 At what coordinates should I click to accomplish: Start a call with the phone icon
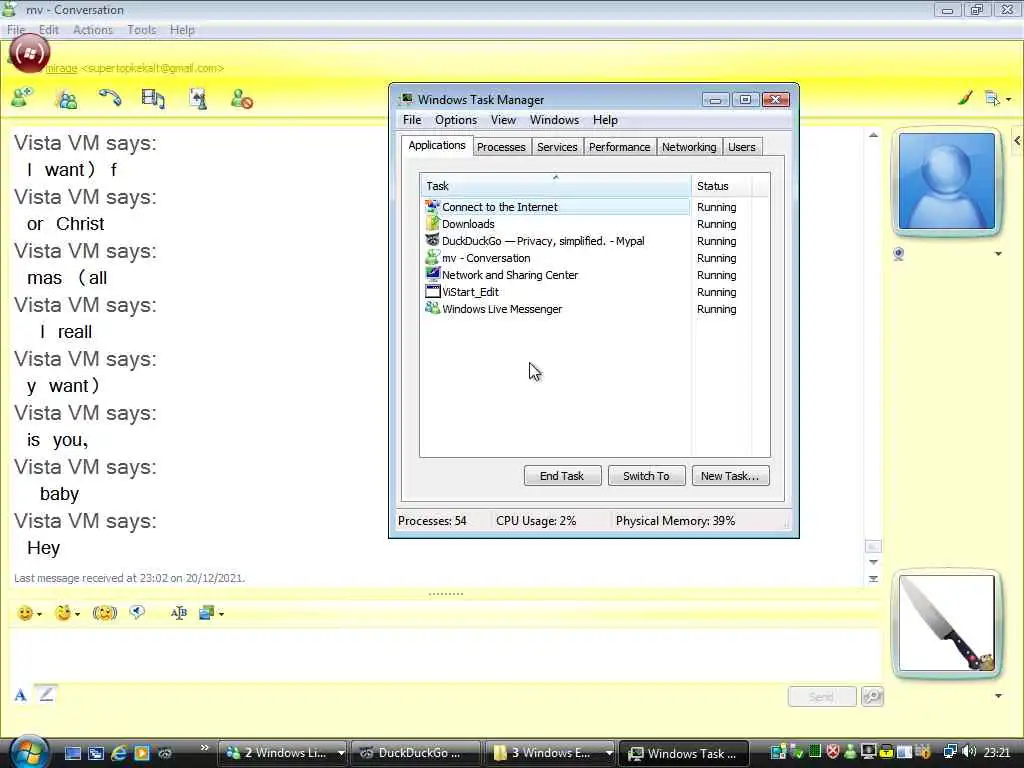coord(110,98)
